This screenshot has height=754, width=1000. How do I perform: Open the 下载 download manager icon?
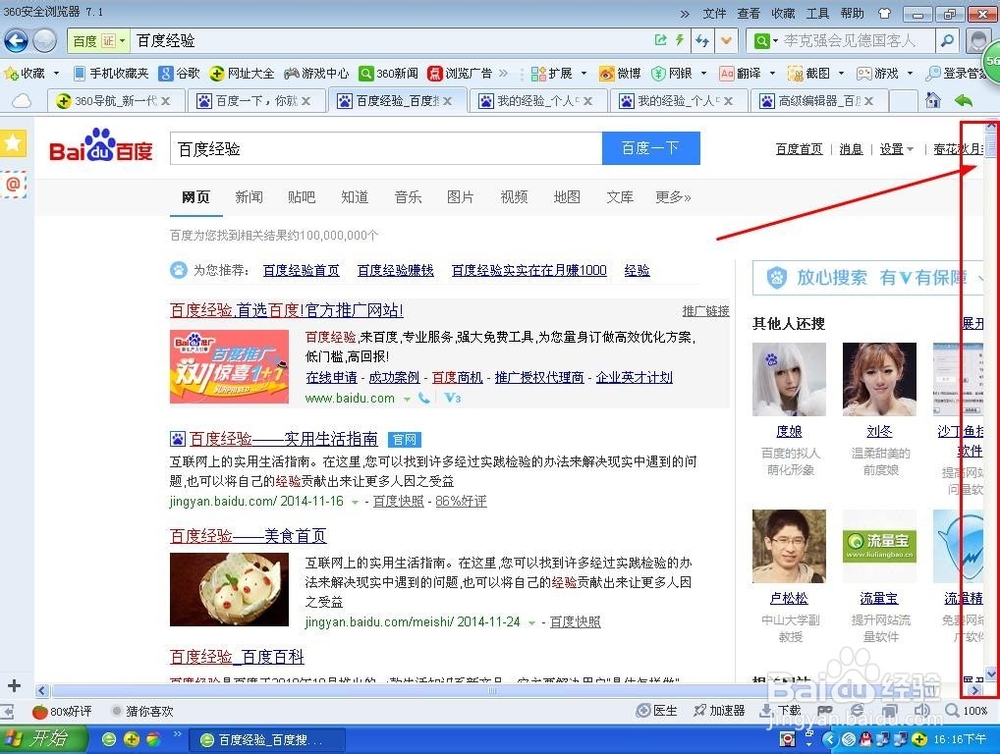pos(788,711)
